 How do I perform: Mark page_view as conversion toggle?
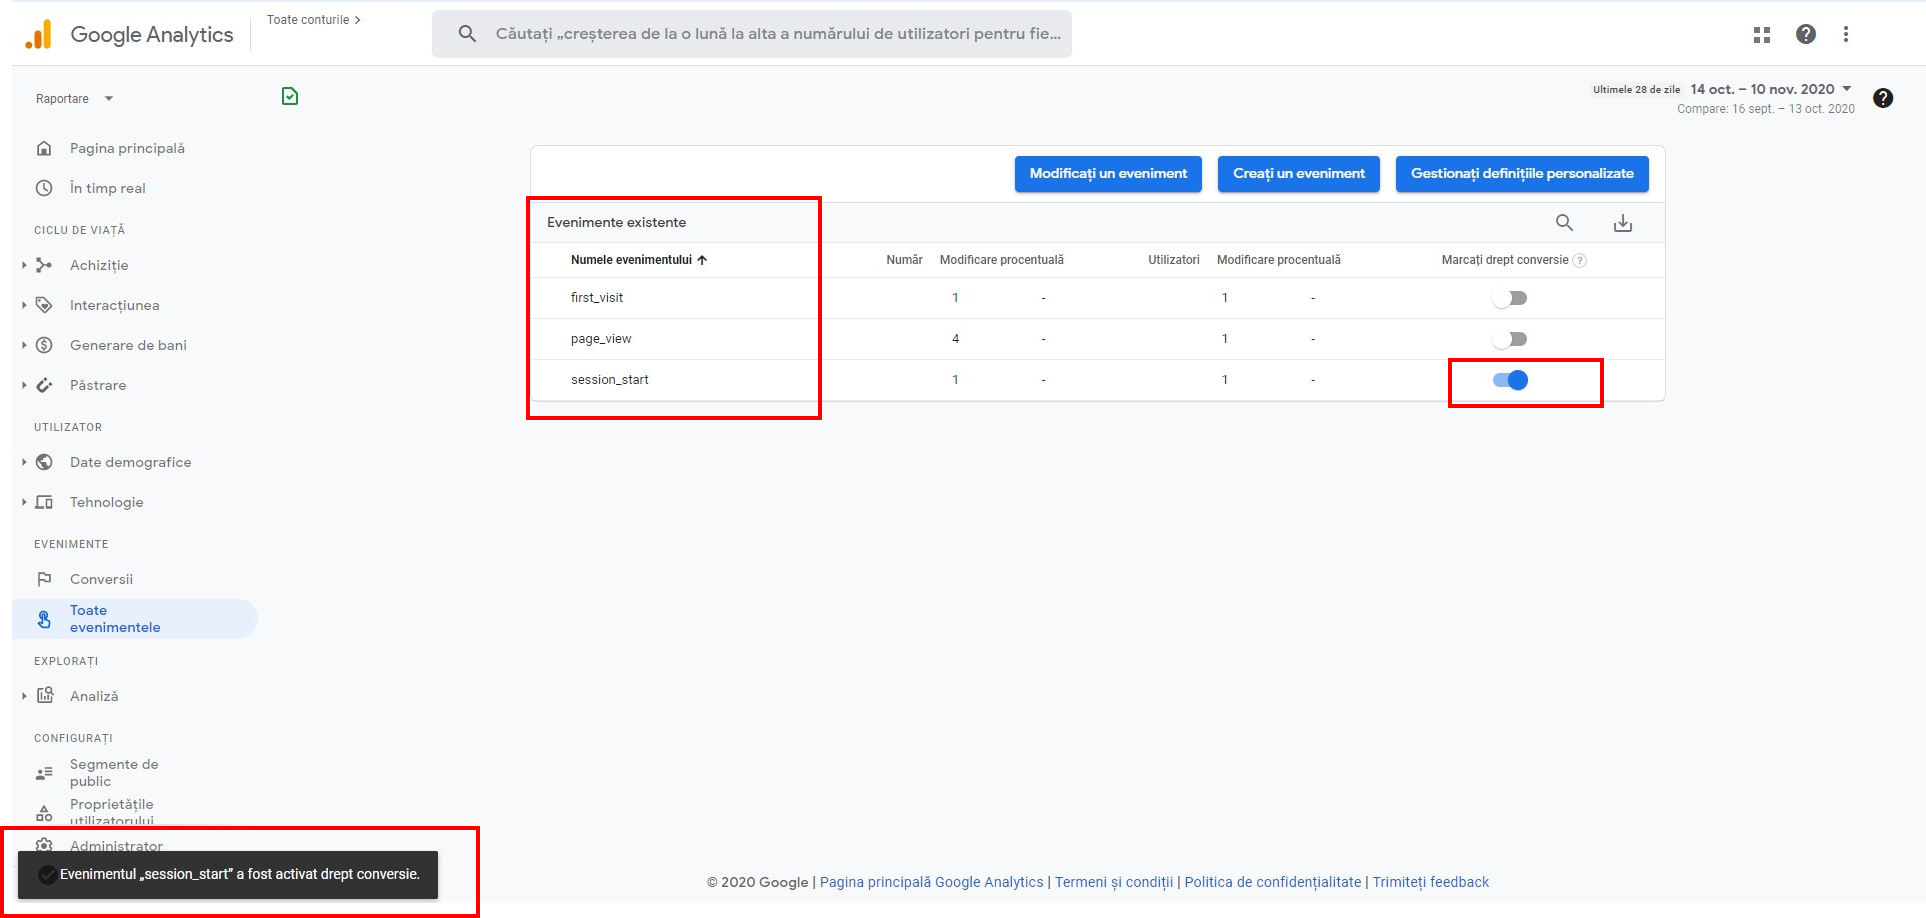(1509, 339)
